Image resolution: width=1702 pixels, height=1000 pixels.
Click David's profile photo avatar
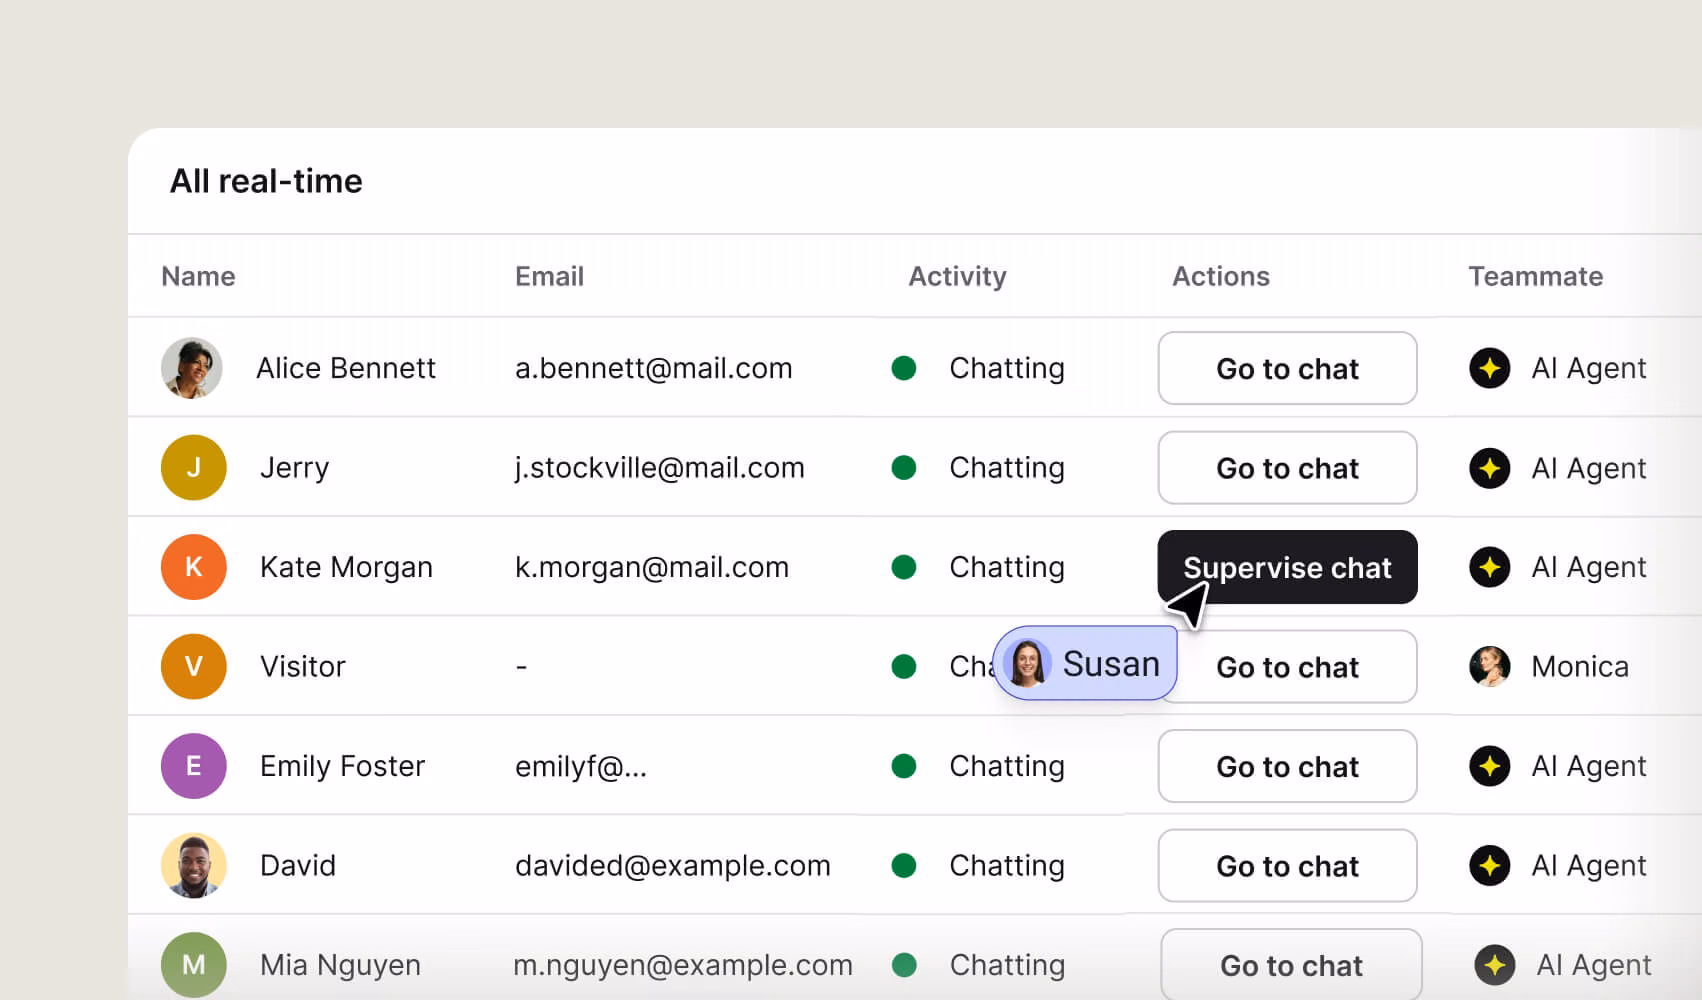coord(193,865)
